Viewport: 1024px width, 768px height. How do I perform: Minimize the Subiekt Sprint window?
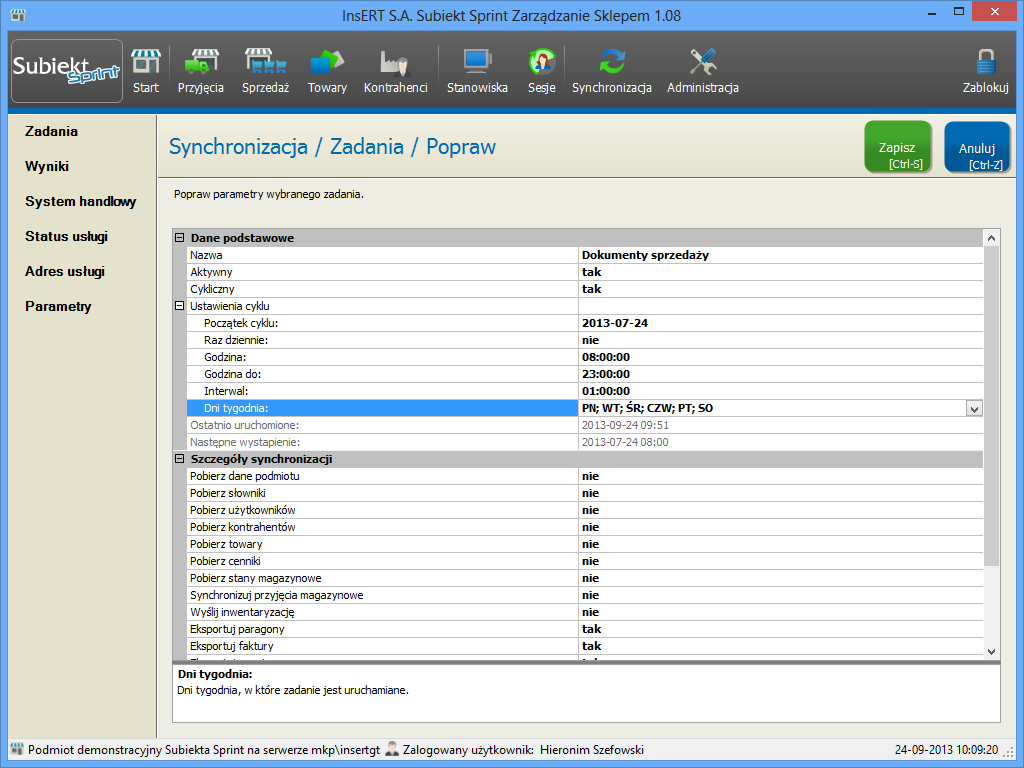click(x=932, y=12)
